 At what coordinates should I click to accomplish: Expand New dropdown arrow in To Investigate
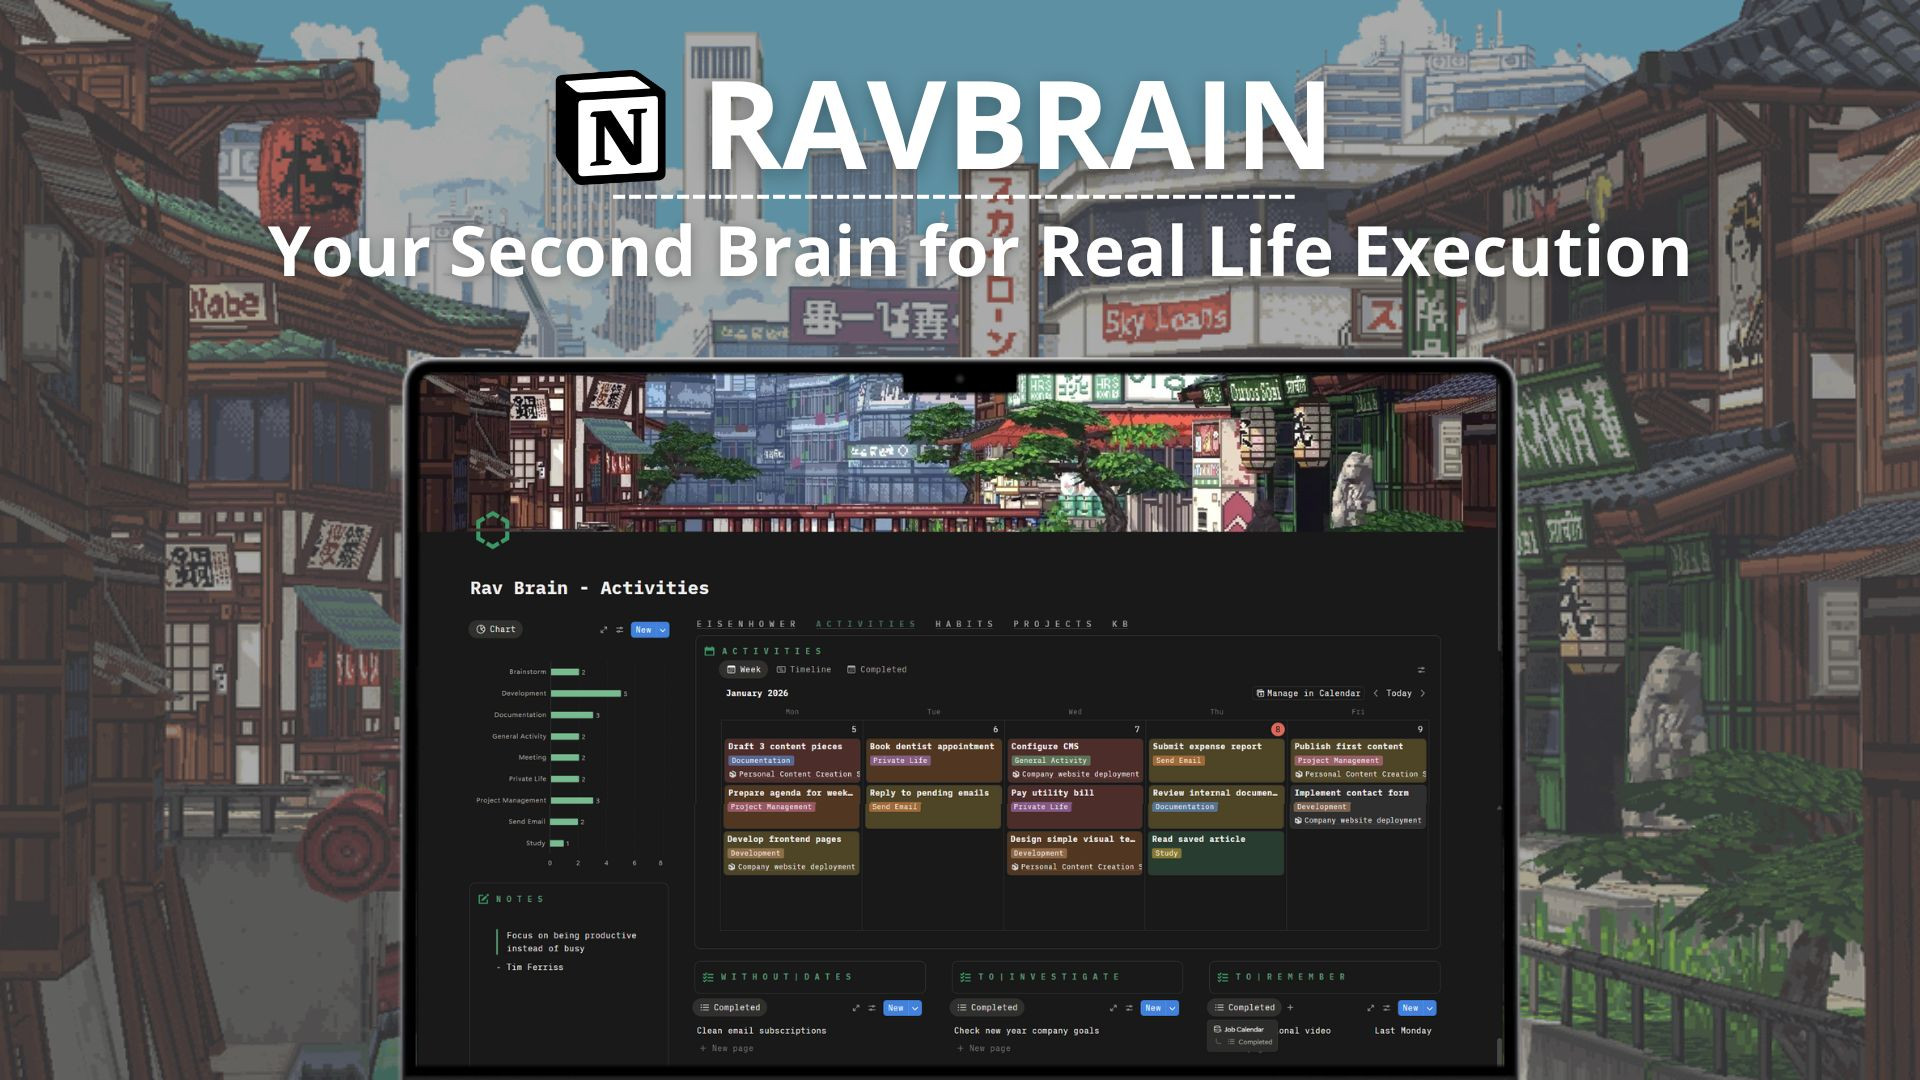click(x=1172, y=1008)
